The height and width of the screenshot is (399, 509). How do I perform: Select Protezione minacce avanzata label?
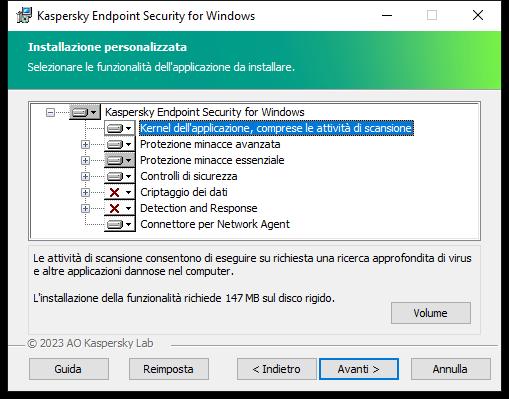(x=210, y=144)
